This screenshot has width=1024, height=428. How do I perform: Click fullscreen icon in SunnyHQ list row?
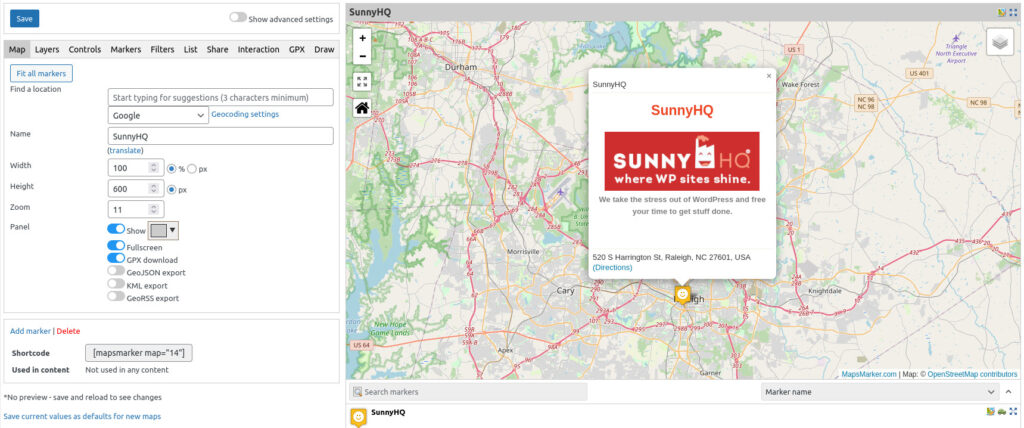[x=1014, y=411]
